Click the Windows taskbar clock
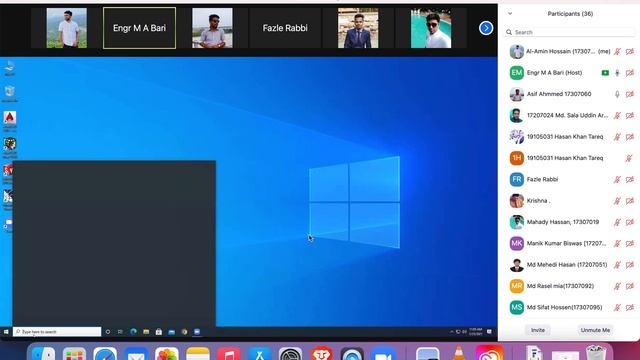 (x=476, y=332)
